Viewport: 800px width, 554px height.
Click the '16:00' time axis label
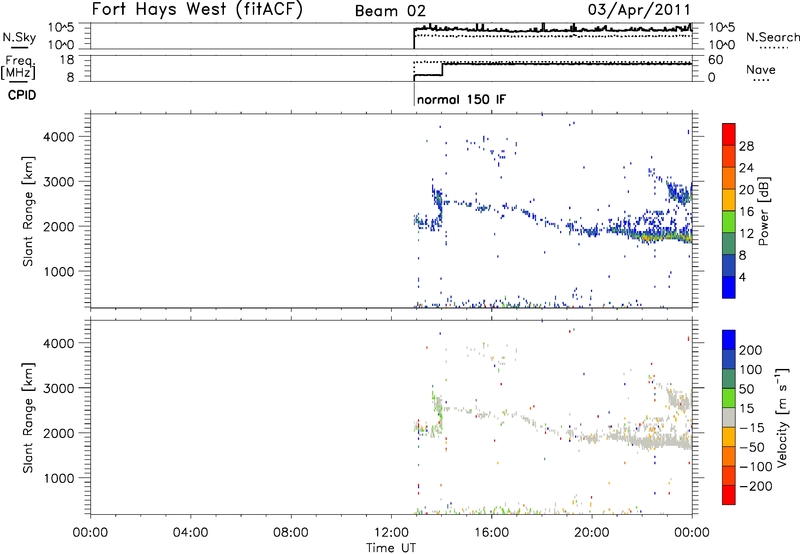(491, 533)
